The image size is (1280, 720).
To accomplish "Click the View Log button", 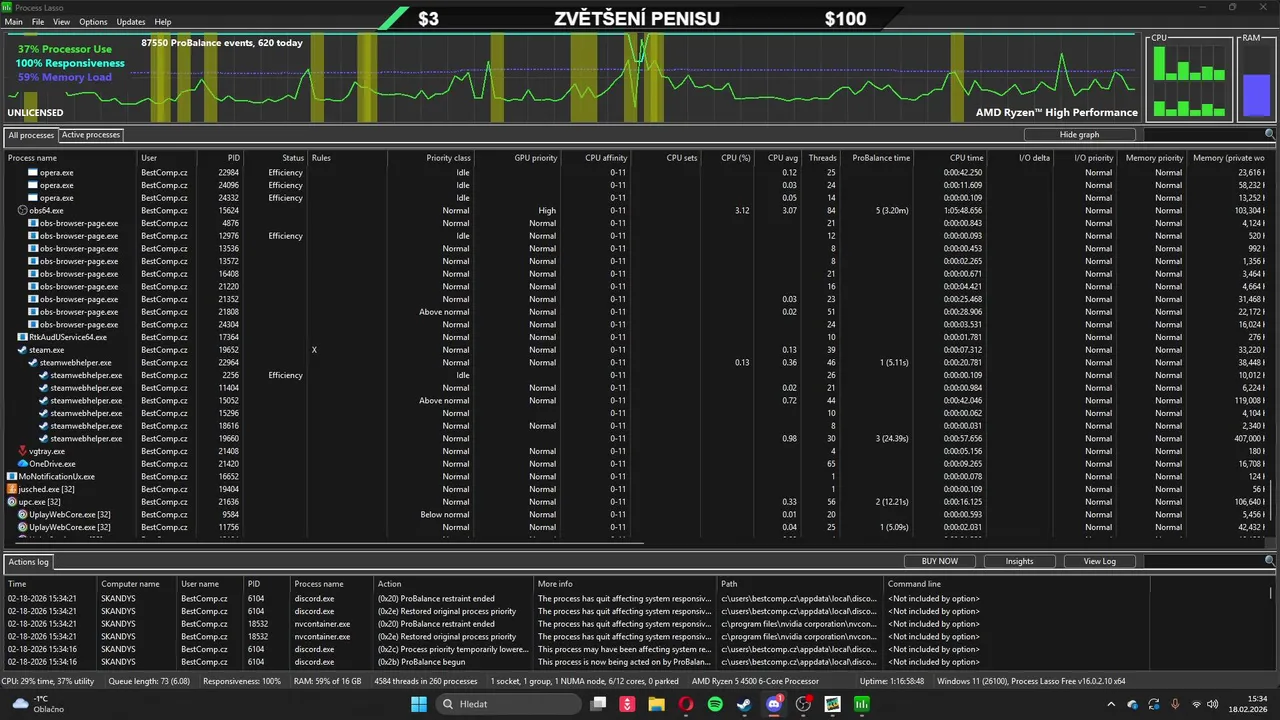I will click(x=1099, y=561).
